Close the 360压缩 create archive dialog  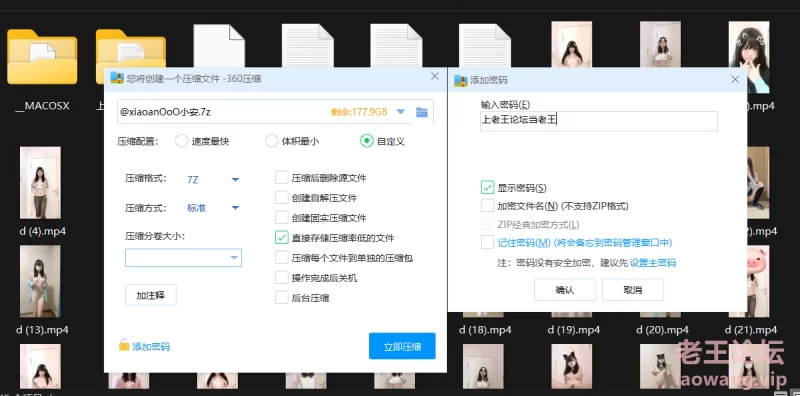tap(435, 77)
